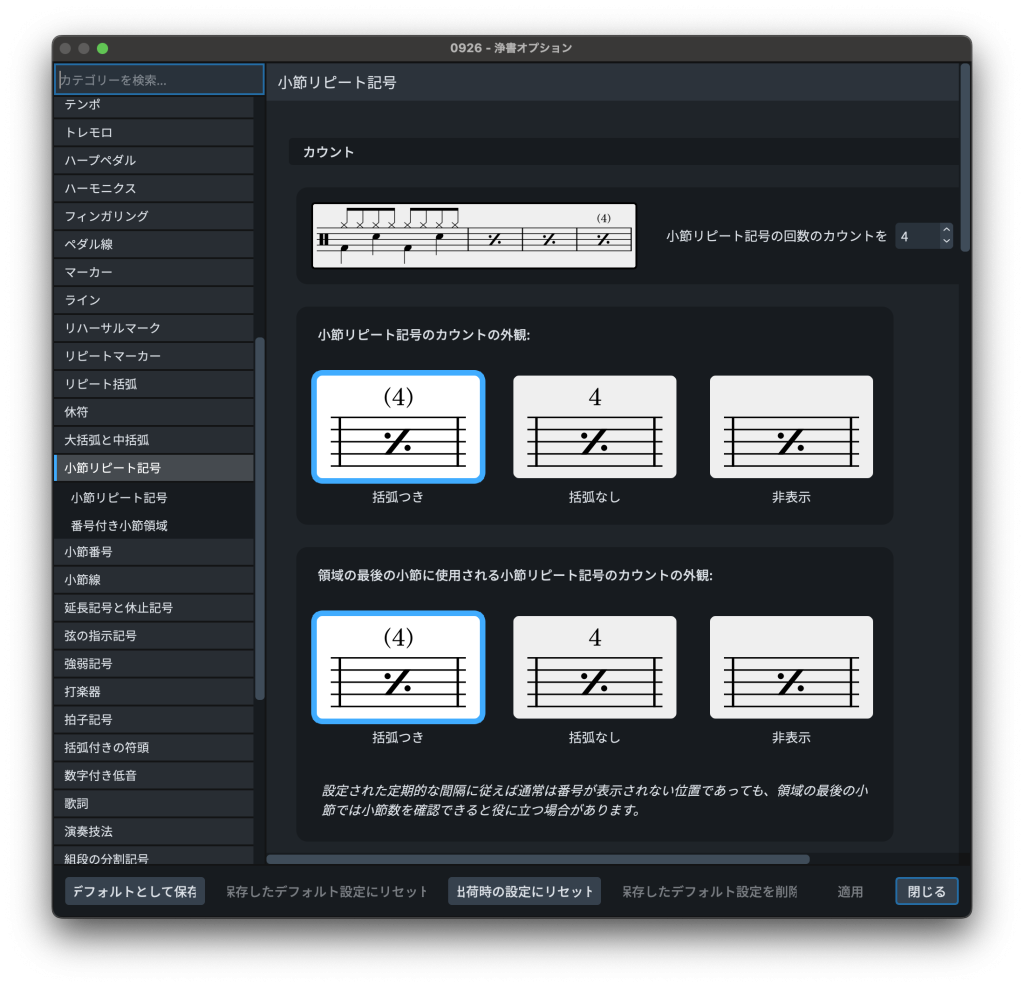The height and width of the screenshot is (987, 1024).
Task: Jump to 番号付き小節領域 subsection
Action: [x=119, y=525]
